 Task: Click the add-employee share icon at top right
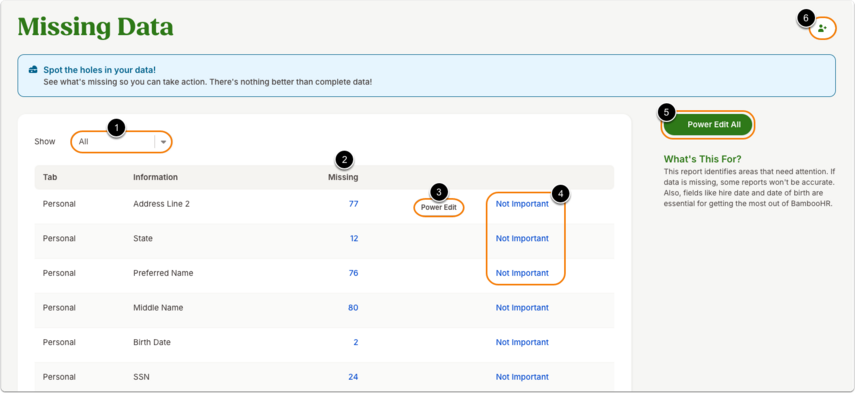click(822, 29)
